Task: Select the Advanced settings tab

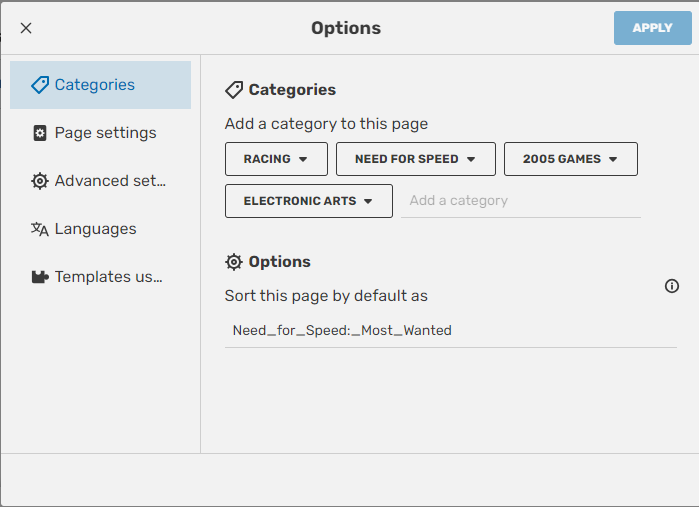Action: 110,181
